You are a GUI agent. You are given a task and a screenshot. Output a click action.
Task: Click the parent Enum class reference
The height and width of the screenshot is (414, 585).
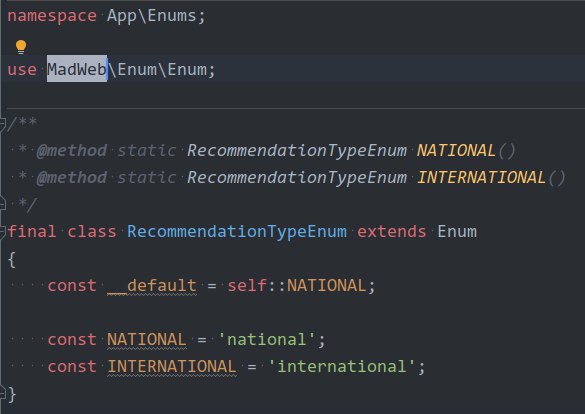457,232
